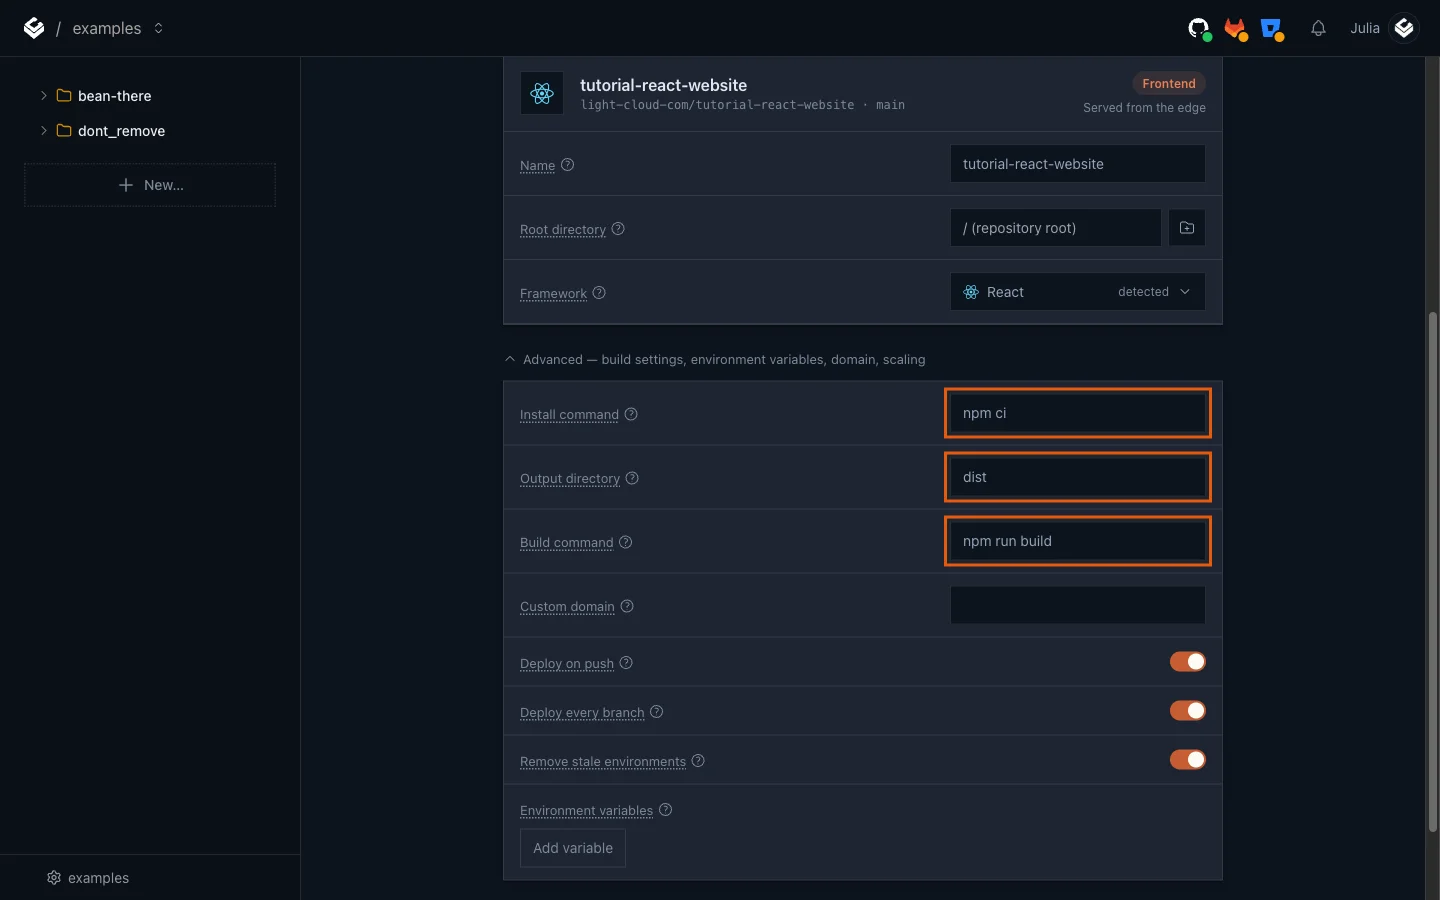Open the GitLab integration icon
Viewport: 1440px width, 900px height.
1236,29
